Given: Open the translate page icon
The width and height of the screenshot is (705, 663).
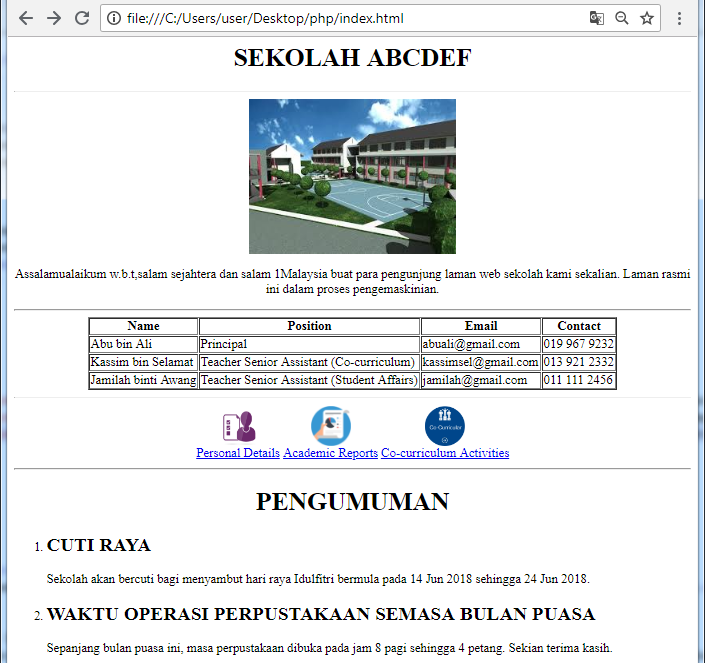Looking at the screenshot, I should point(596,18).
